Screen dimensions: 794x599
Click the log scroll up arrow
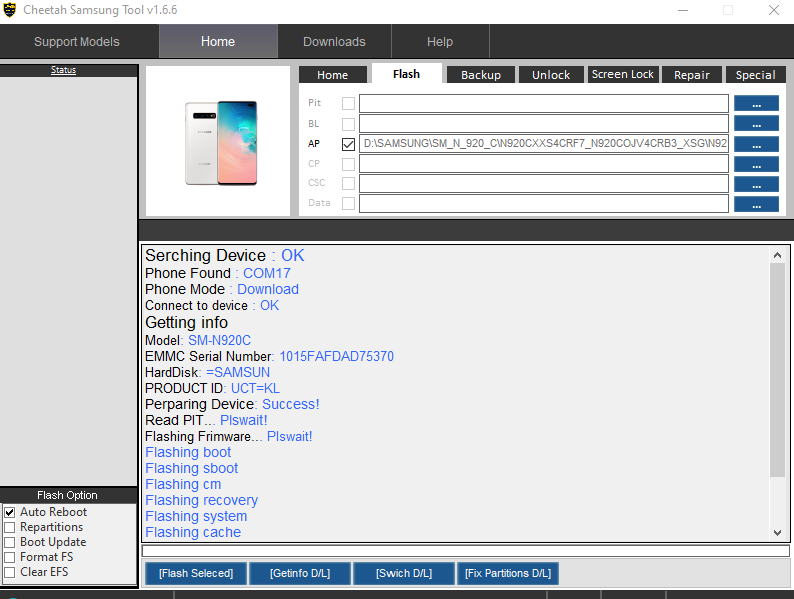(777, 256)
